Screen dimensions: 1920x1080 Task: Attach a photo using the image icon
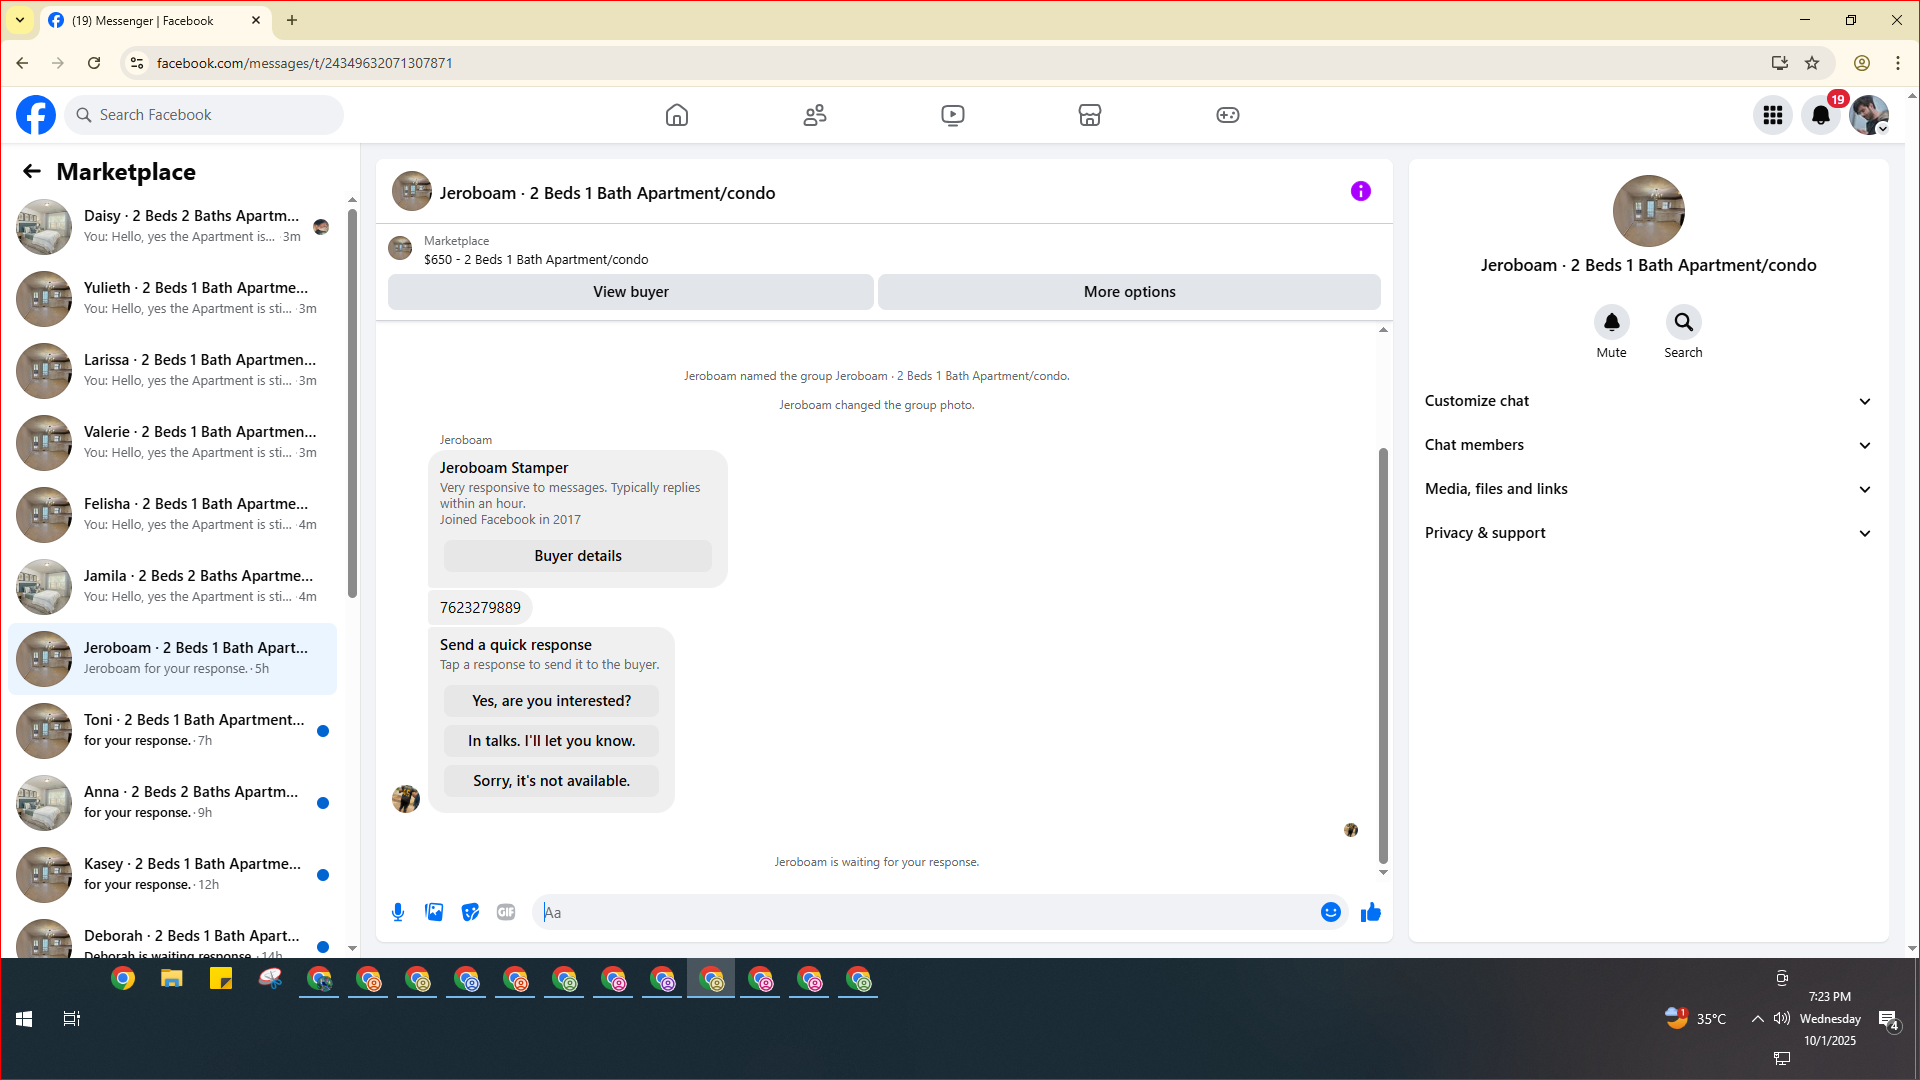click(434, 912)
